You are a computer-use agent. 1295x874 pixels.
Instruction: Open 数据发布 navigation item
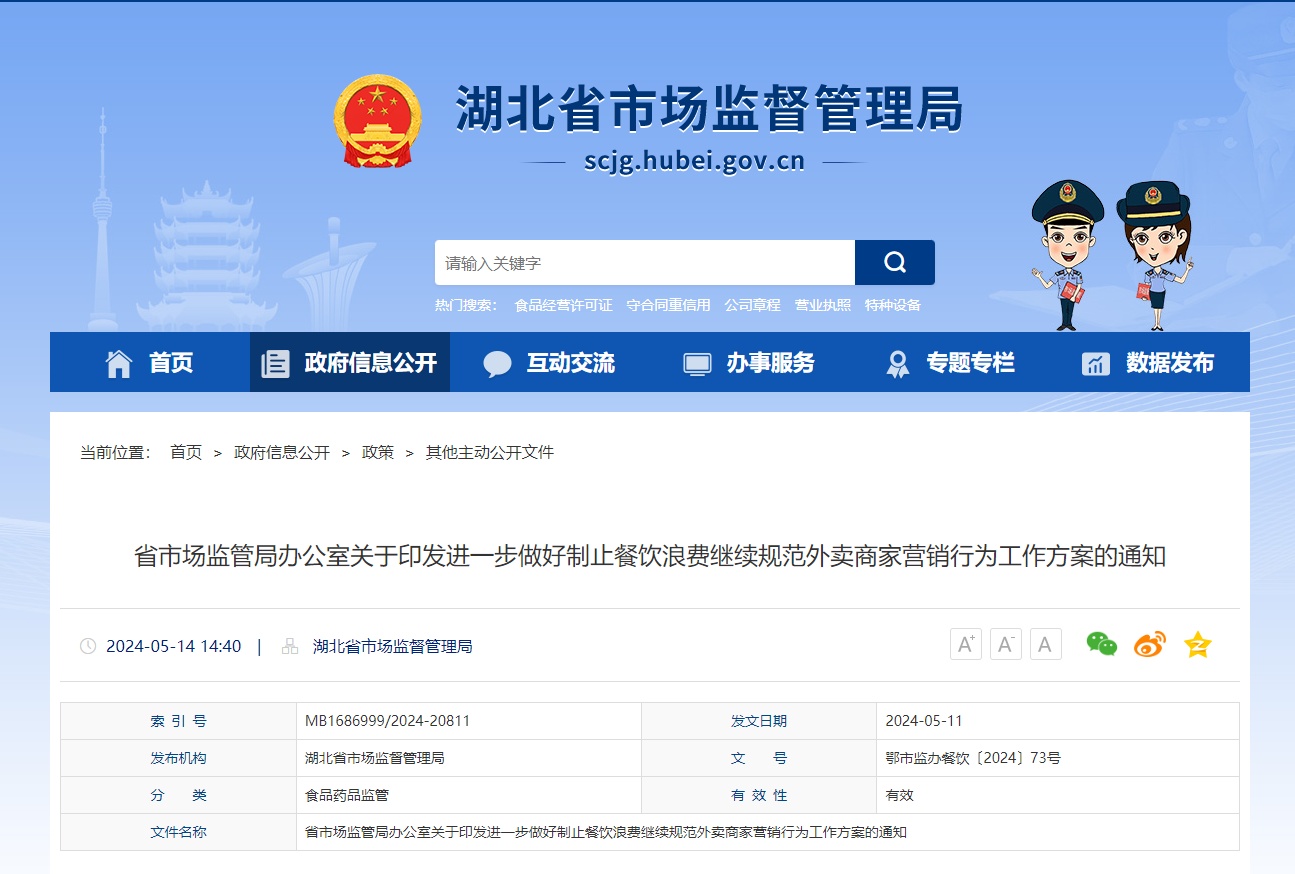pos(1150,363)
